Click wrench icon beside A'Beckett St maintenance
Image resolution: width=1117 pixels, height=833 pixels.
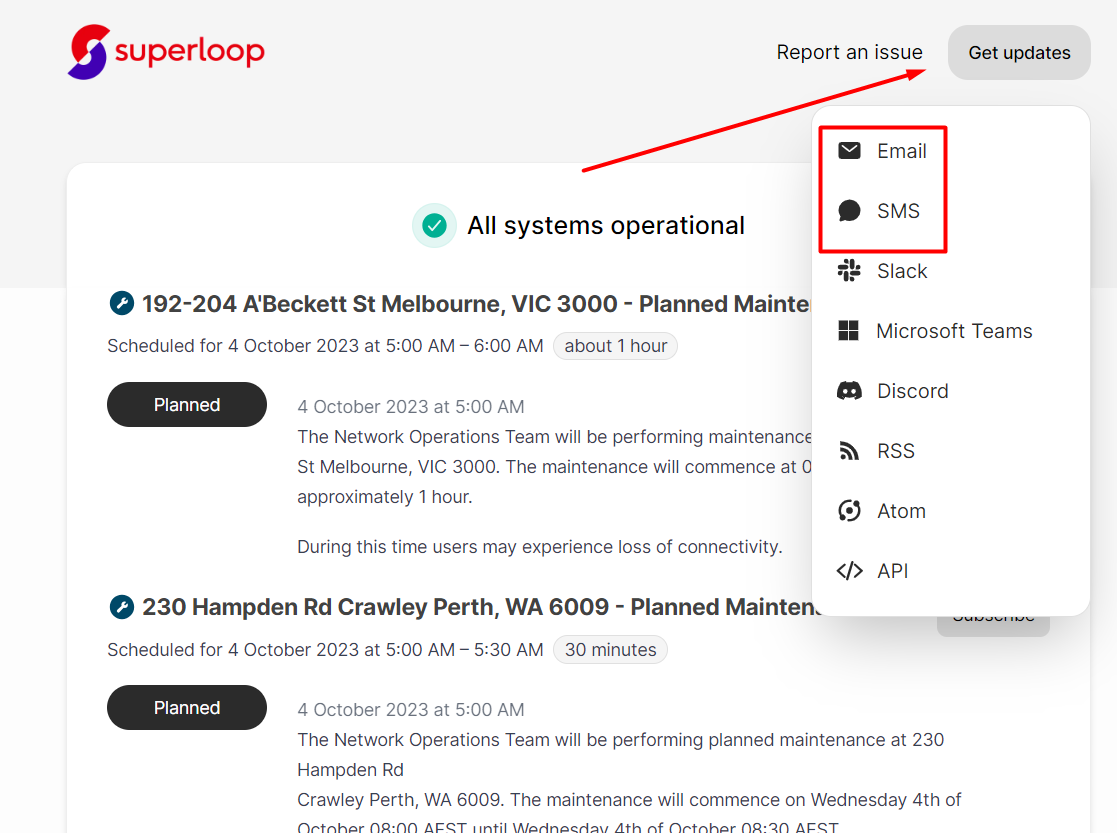click(x=121, y=303)
